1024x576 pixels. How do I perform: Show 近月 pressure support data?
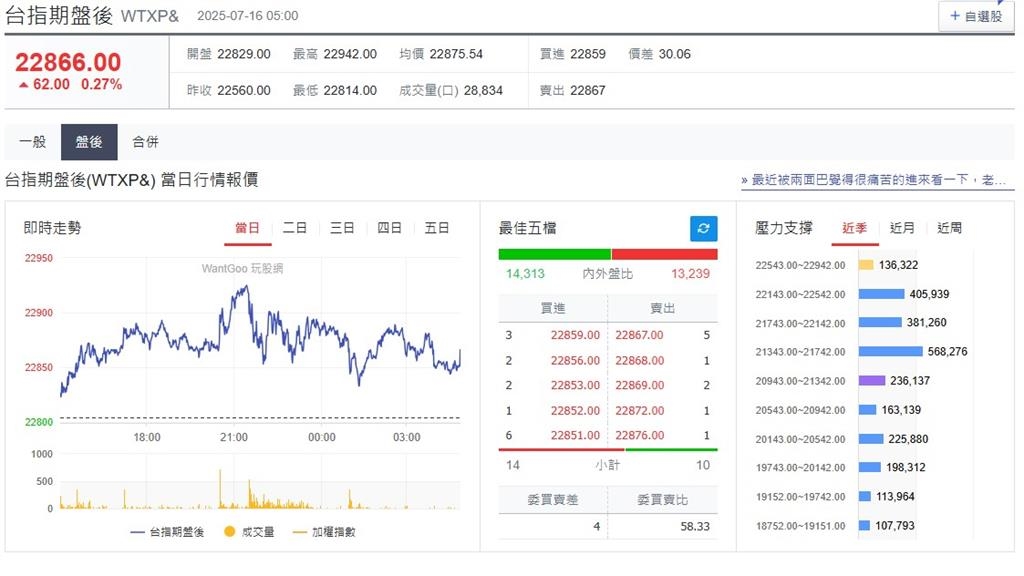[x=901, y=227]
